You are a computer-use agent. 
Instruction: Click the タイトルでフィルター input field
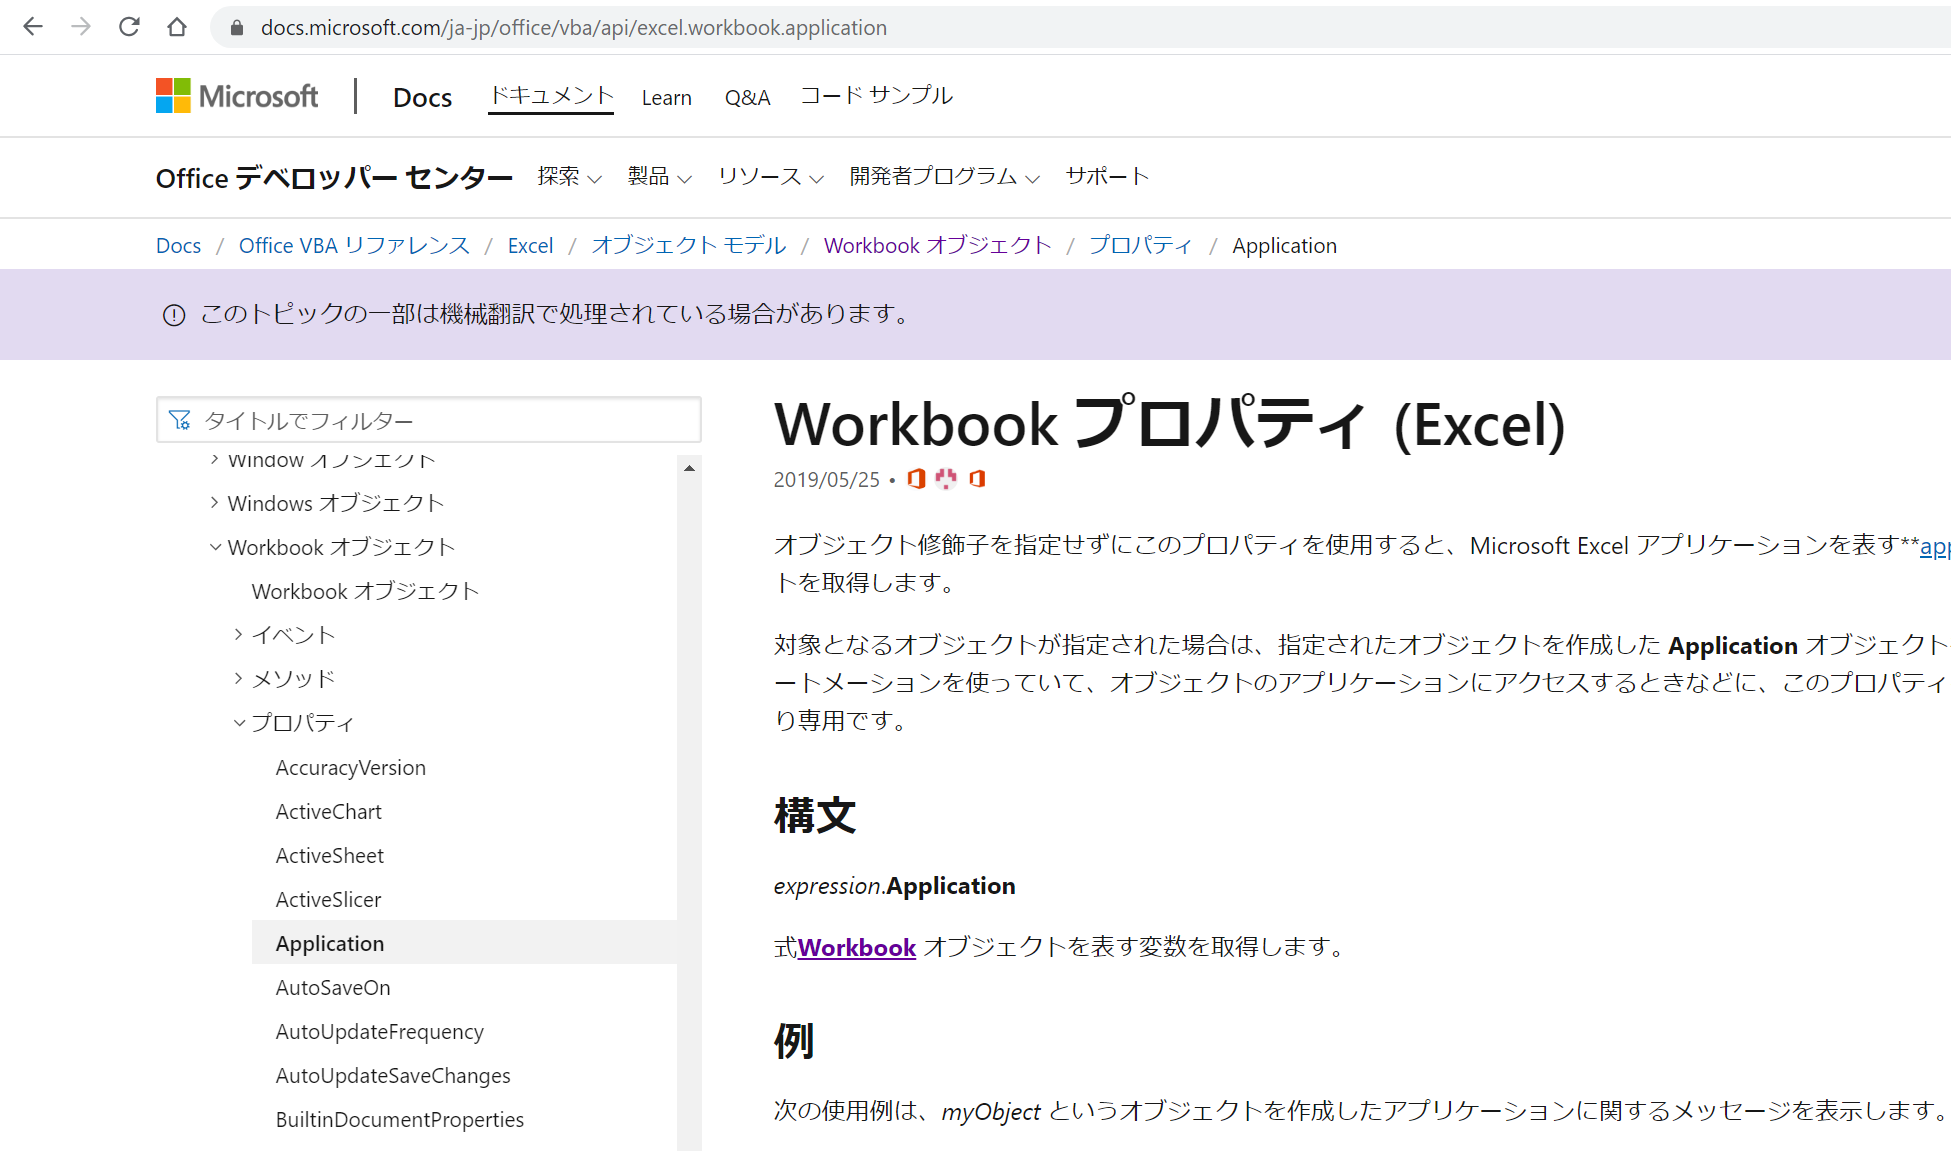(x=440, y=420)
